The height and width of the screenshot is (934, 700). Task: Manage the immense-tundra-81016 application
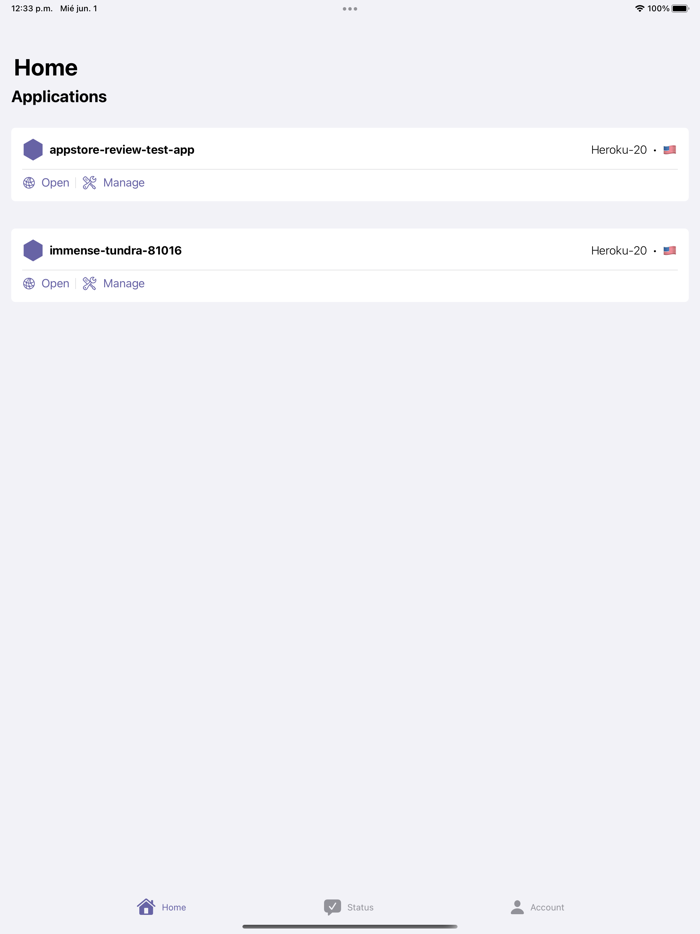tap(123, 284)
